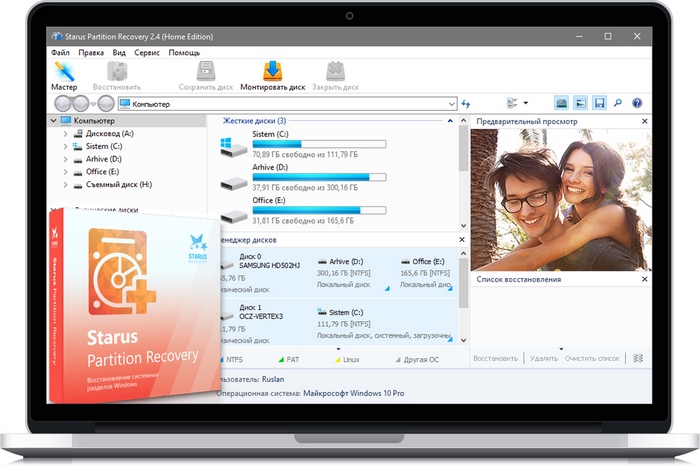Select Sistem (C:) in the tree

click(x=104, y=146)
